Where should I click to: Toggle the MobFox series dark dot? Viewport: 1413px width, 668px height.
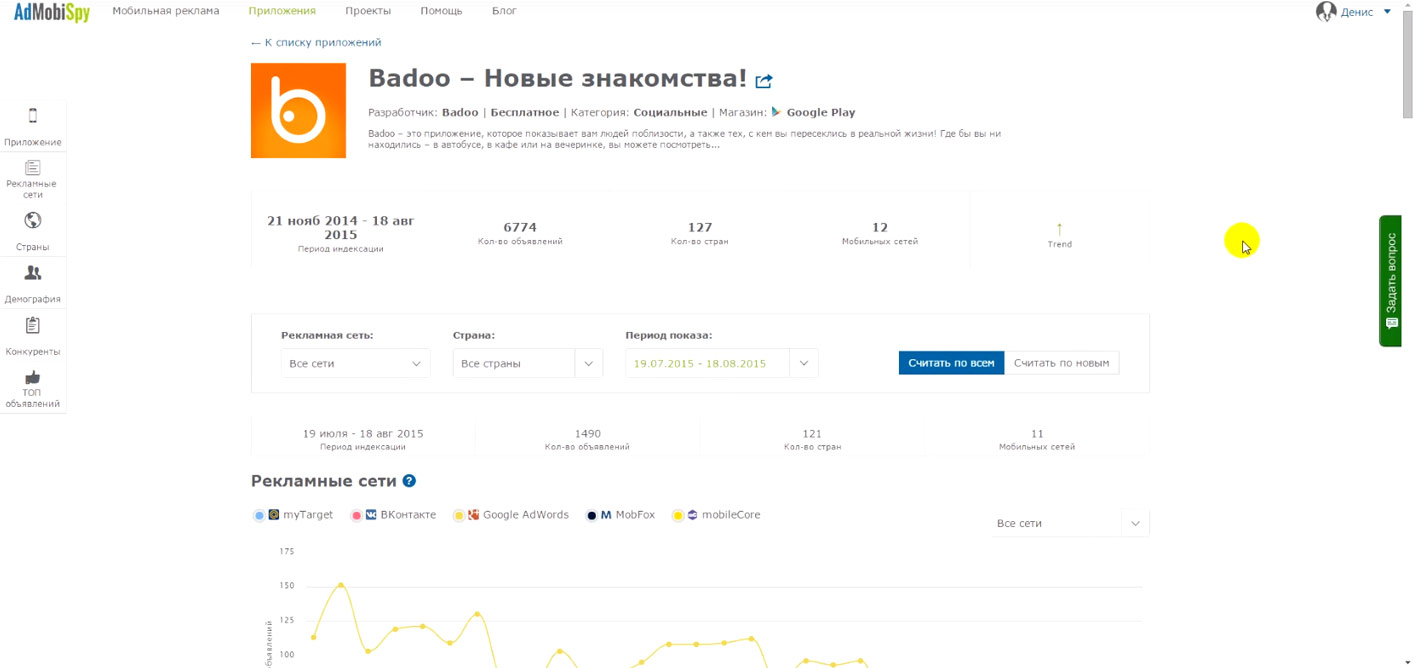592,516
